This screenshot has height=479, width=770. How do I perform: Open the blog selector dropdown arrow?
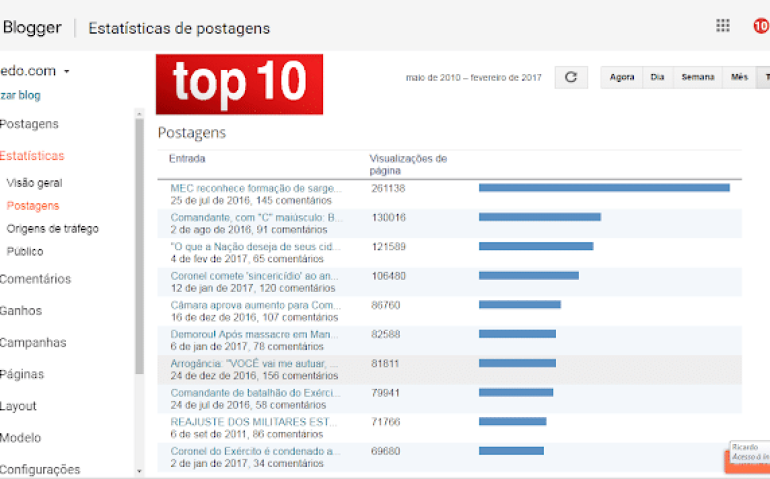coord(67,71)
